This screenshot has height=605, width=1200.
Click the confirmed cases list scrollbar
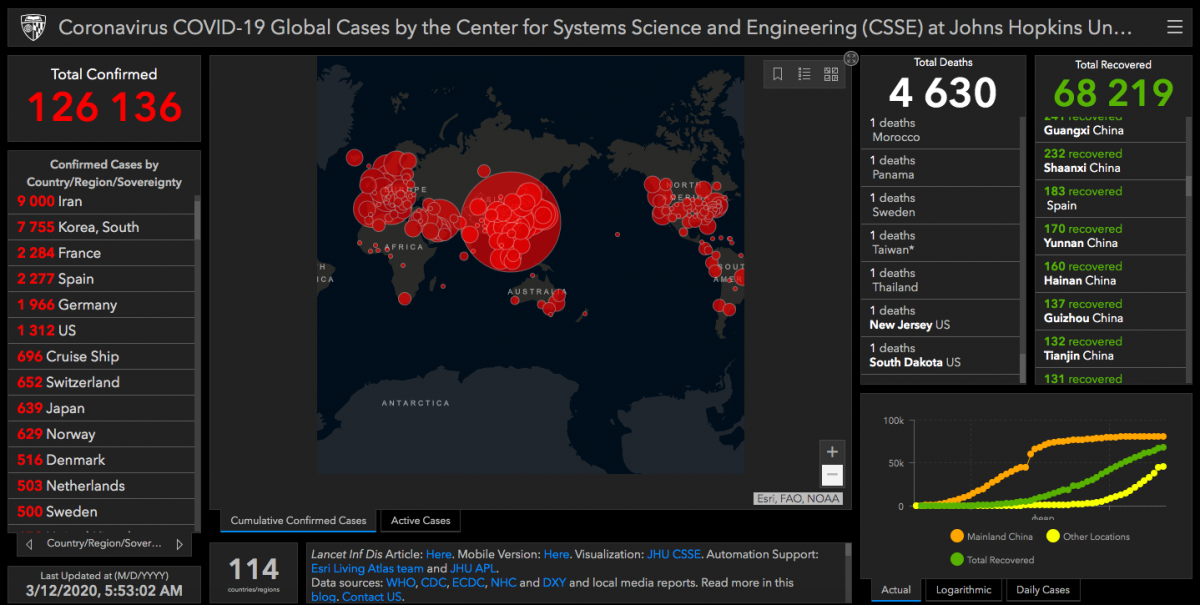coord(197,218)
